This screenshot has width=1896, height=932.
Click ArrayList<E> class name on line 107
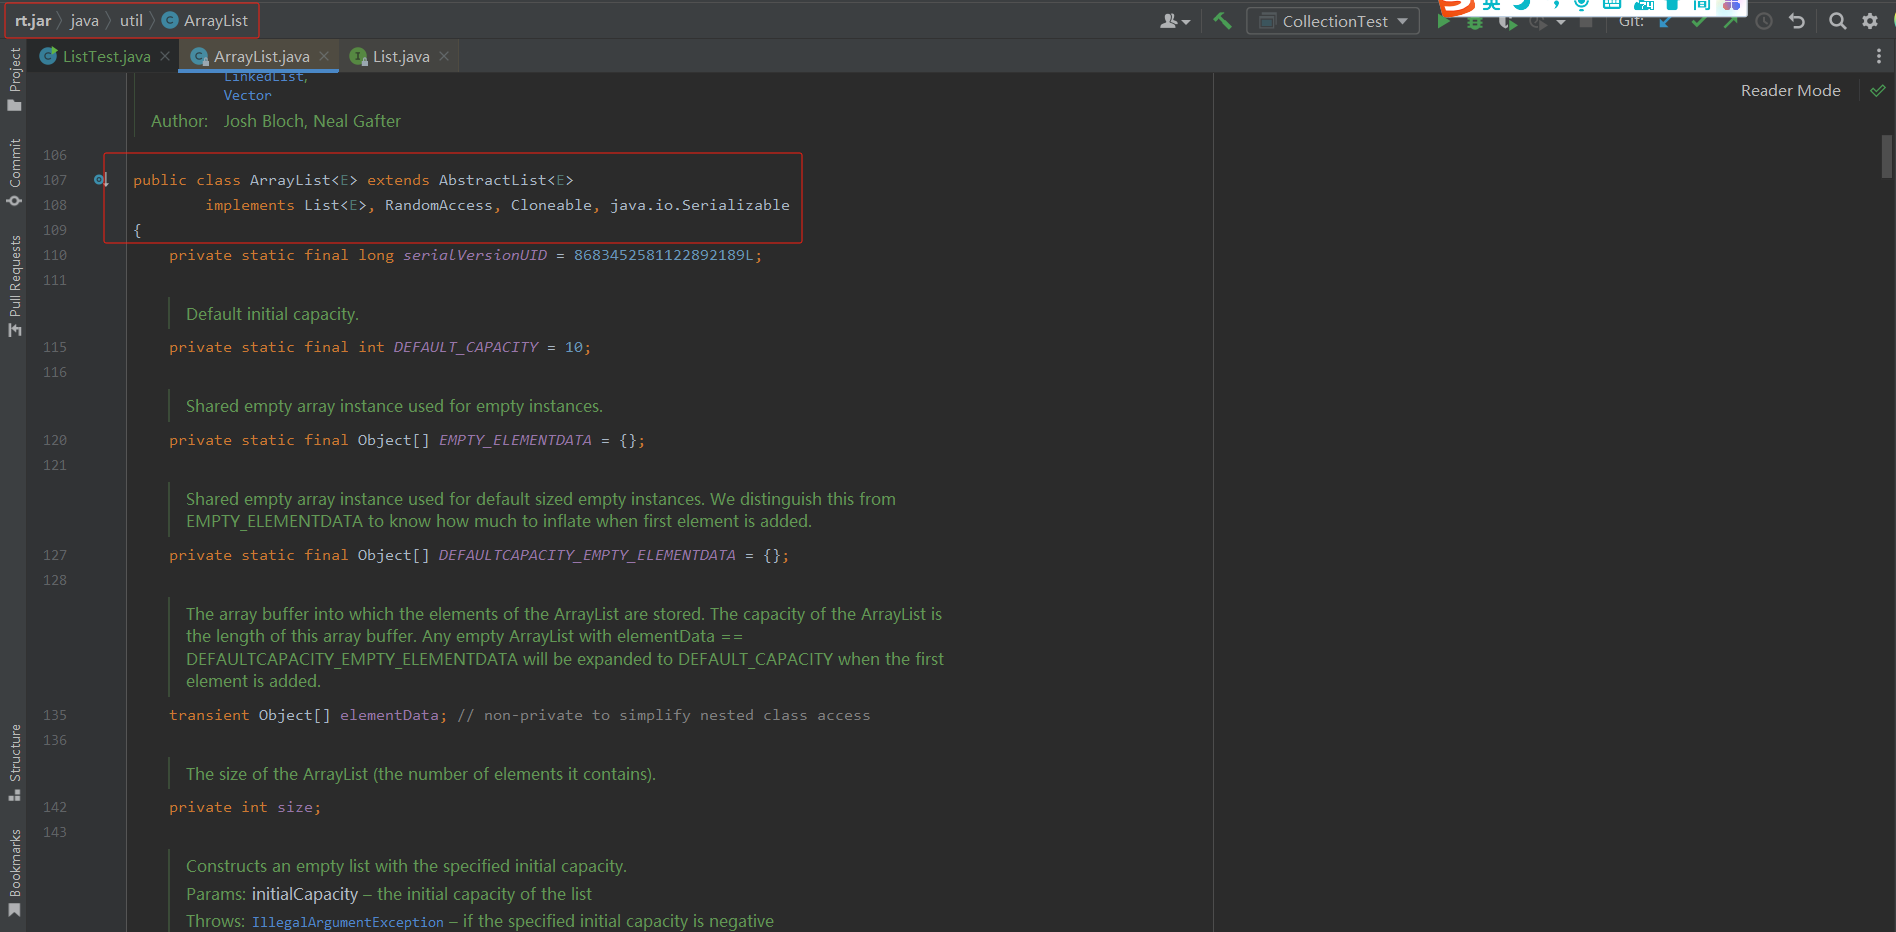(303, 180)
